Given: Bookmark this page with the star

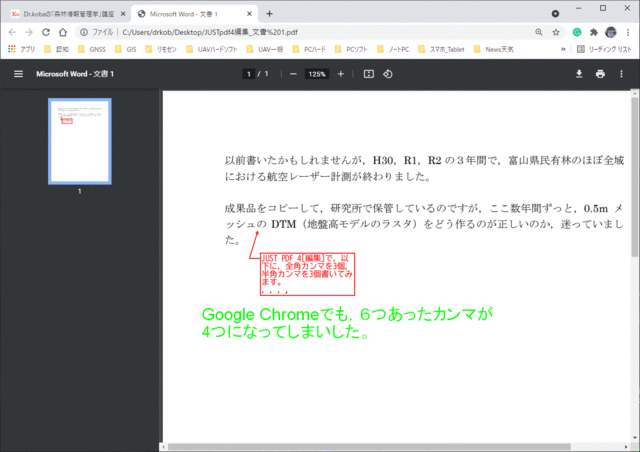Looking at the screenshot, I should pos(556,32).
